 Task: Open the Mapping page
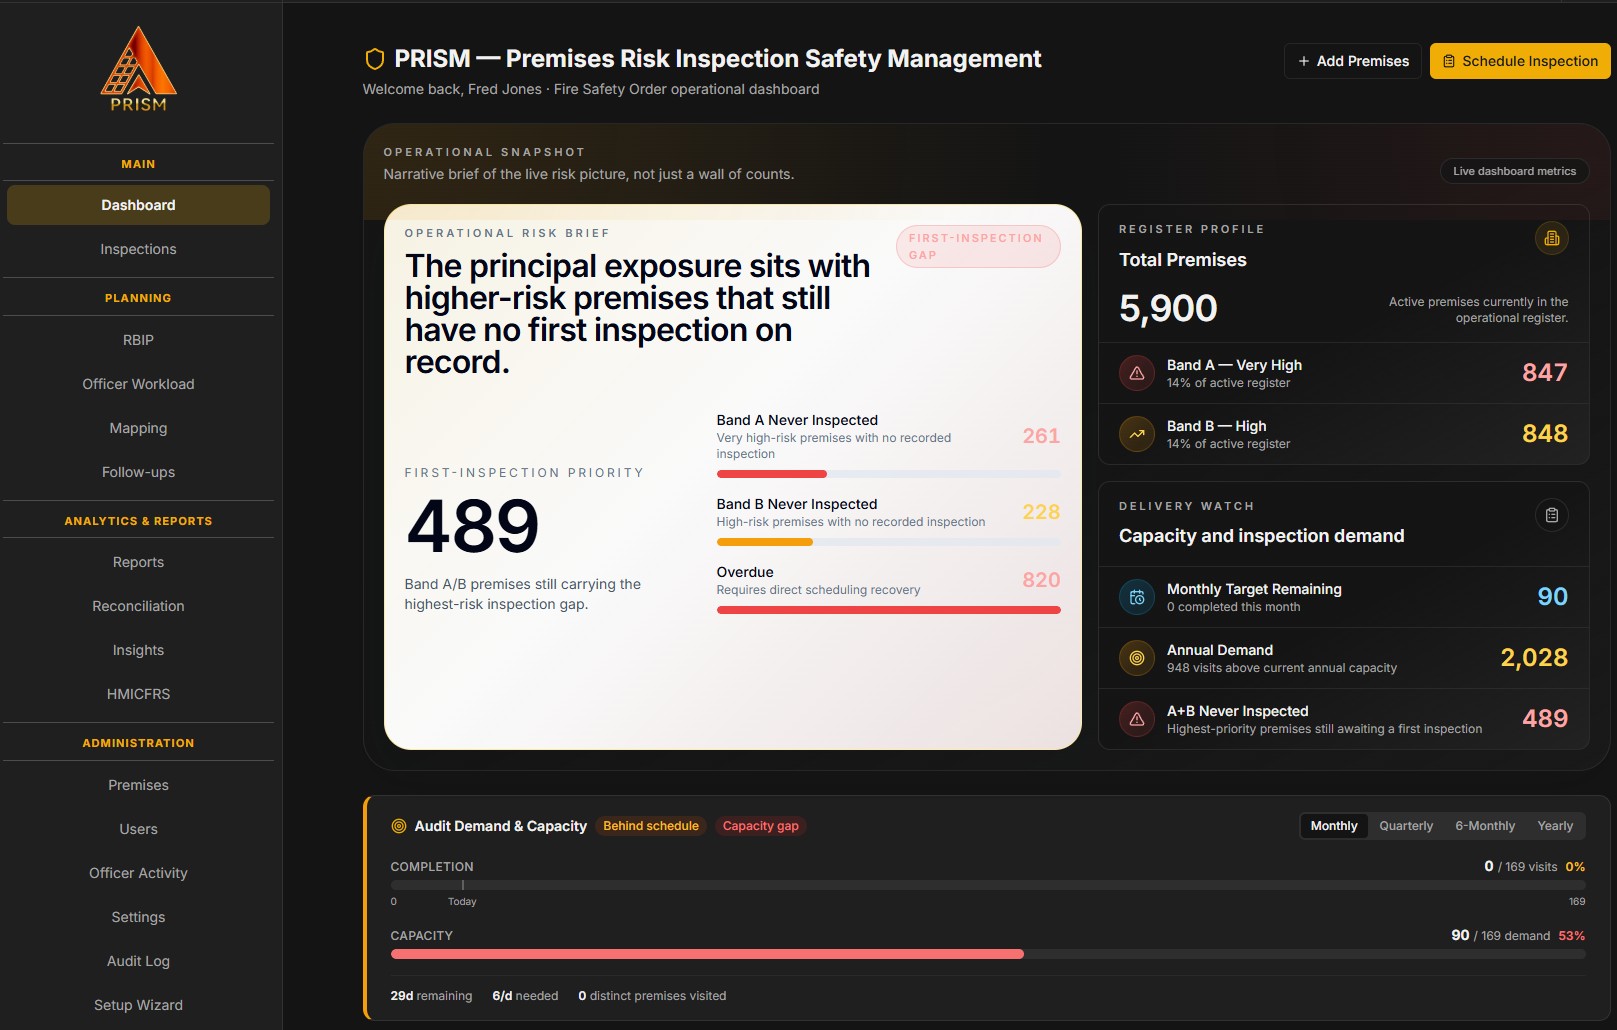(x=138, y=428)
